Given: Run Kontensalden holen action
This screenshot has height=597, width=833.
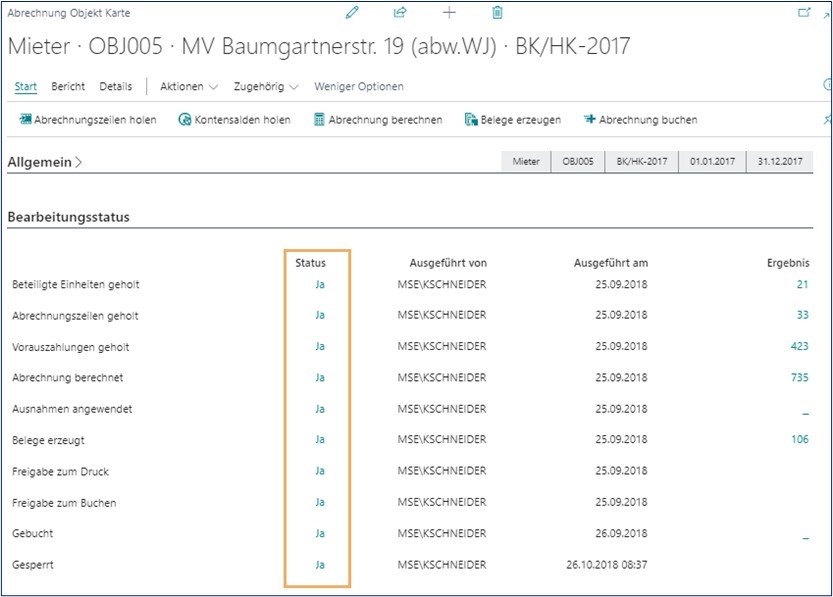Looking at the screenshot, I should (x=234, y=120).
